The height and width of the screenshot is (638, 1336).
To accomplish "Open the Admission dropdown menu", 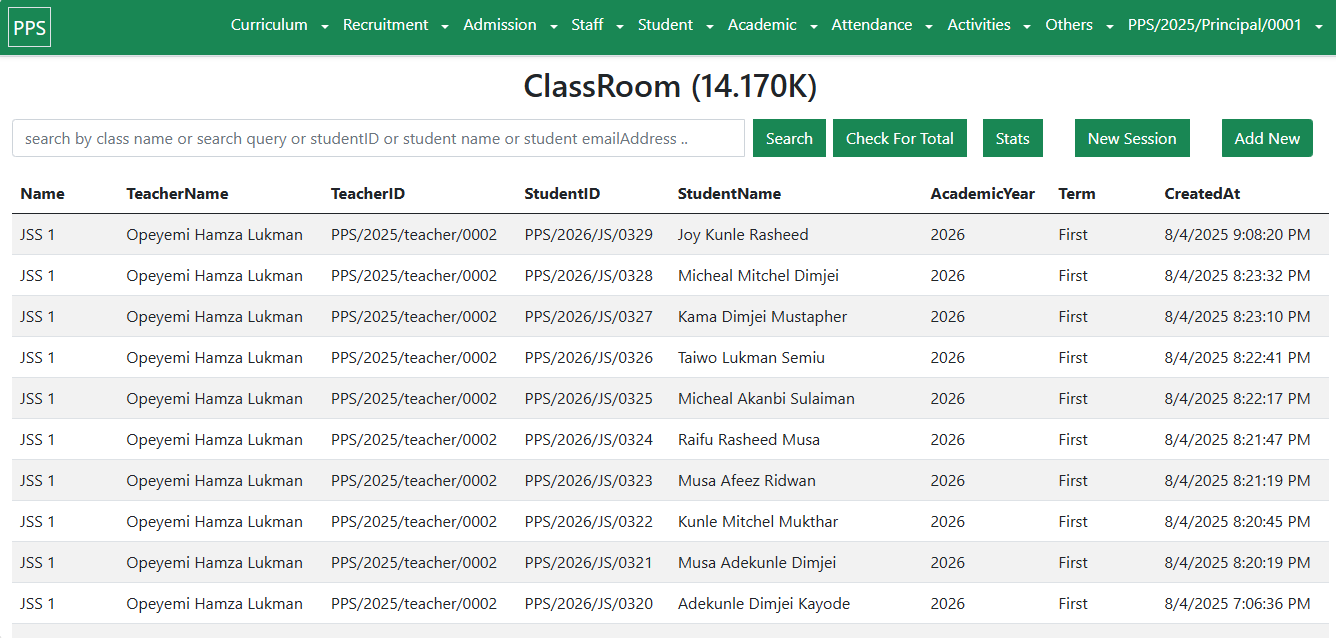I will coord(510,25).
